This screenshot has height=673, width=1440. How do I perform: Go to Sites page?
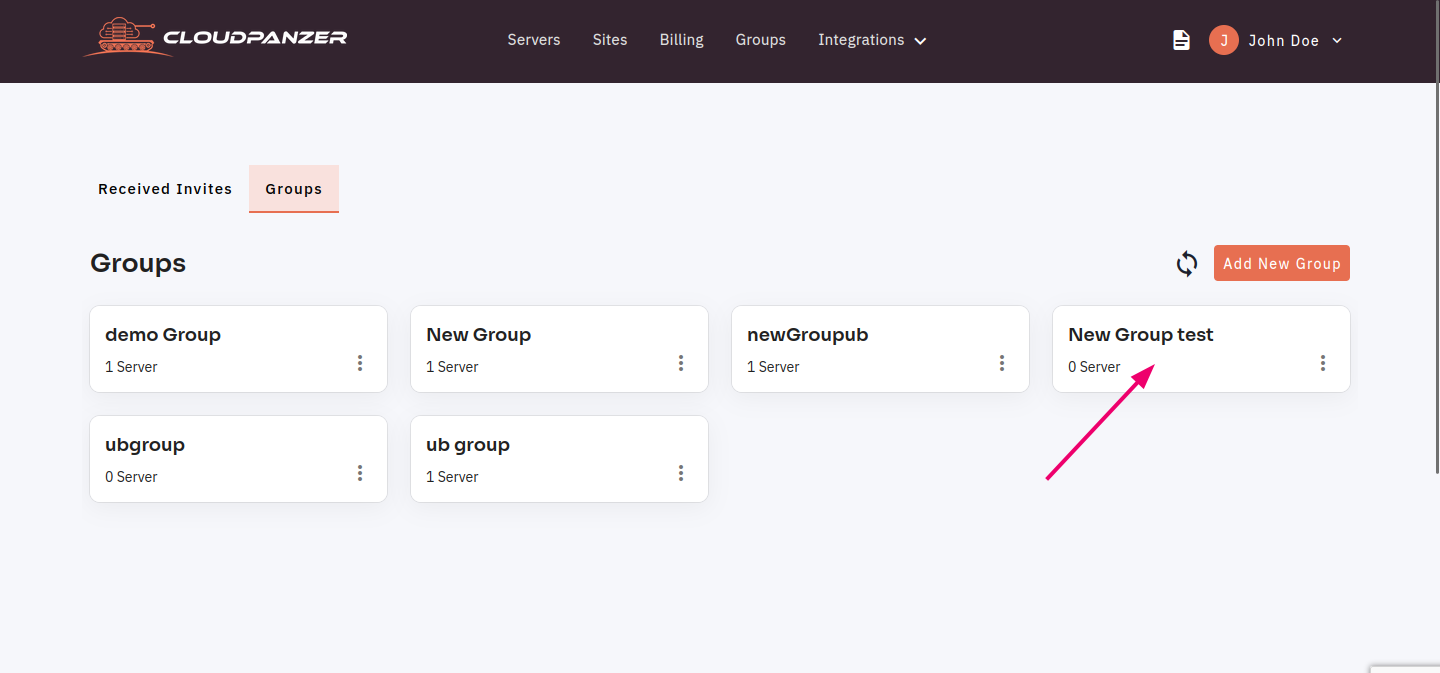(610, 40)
